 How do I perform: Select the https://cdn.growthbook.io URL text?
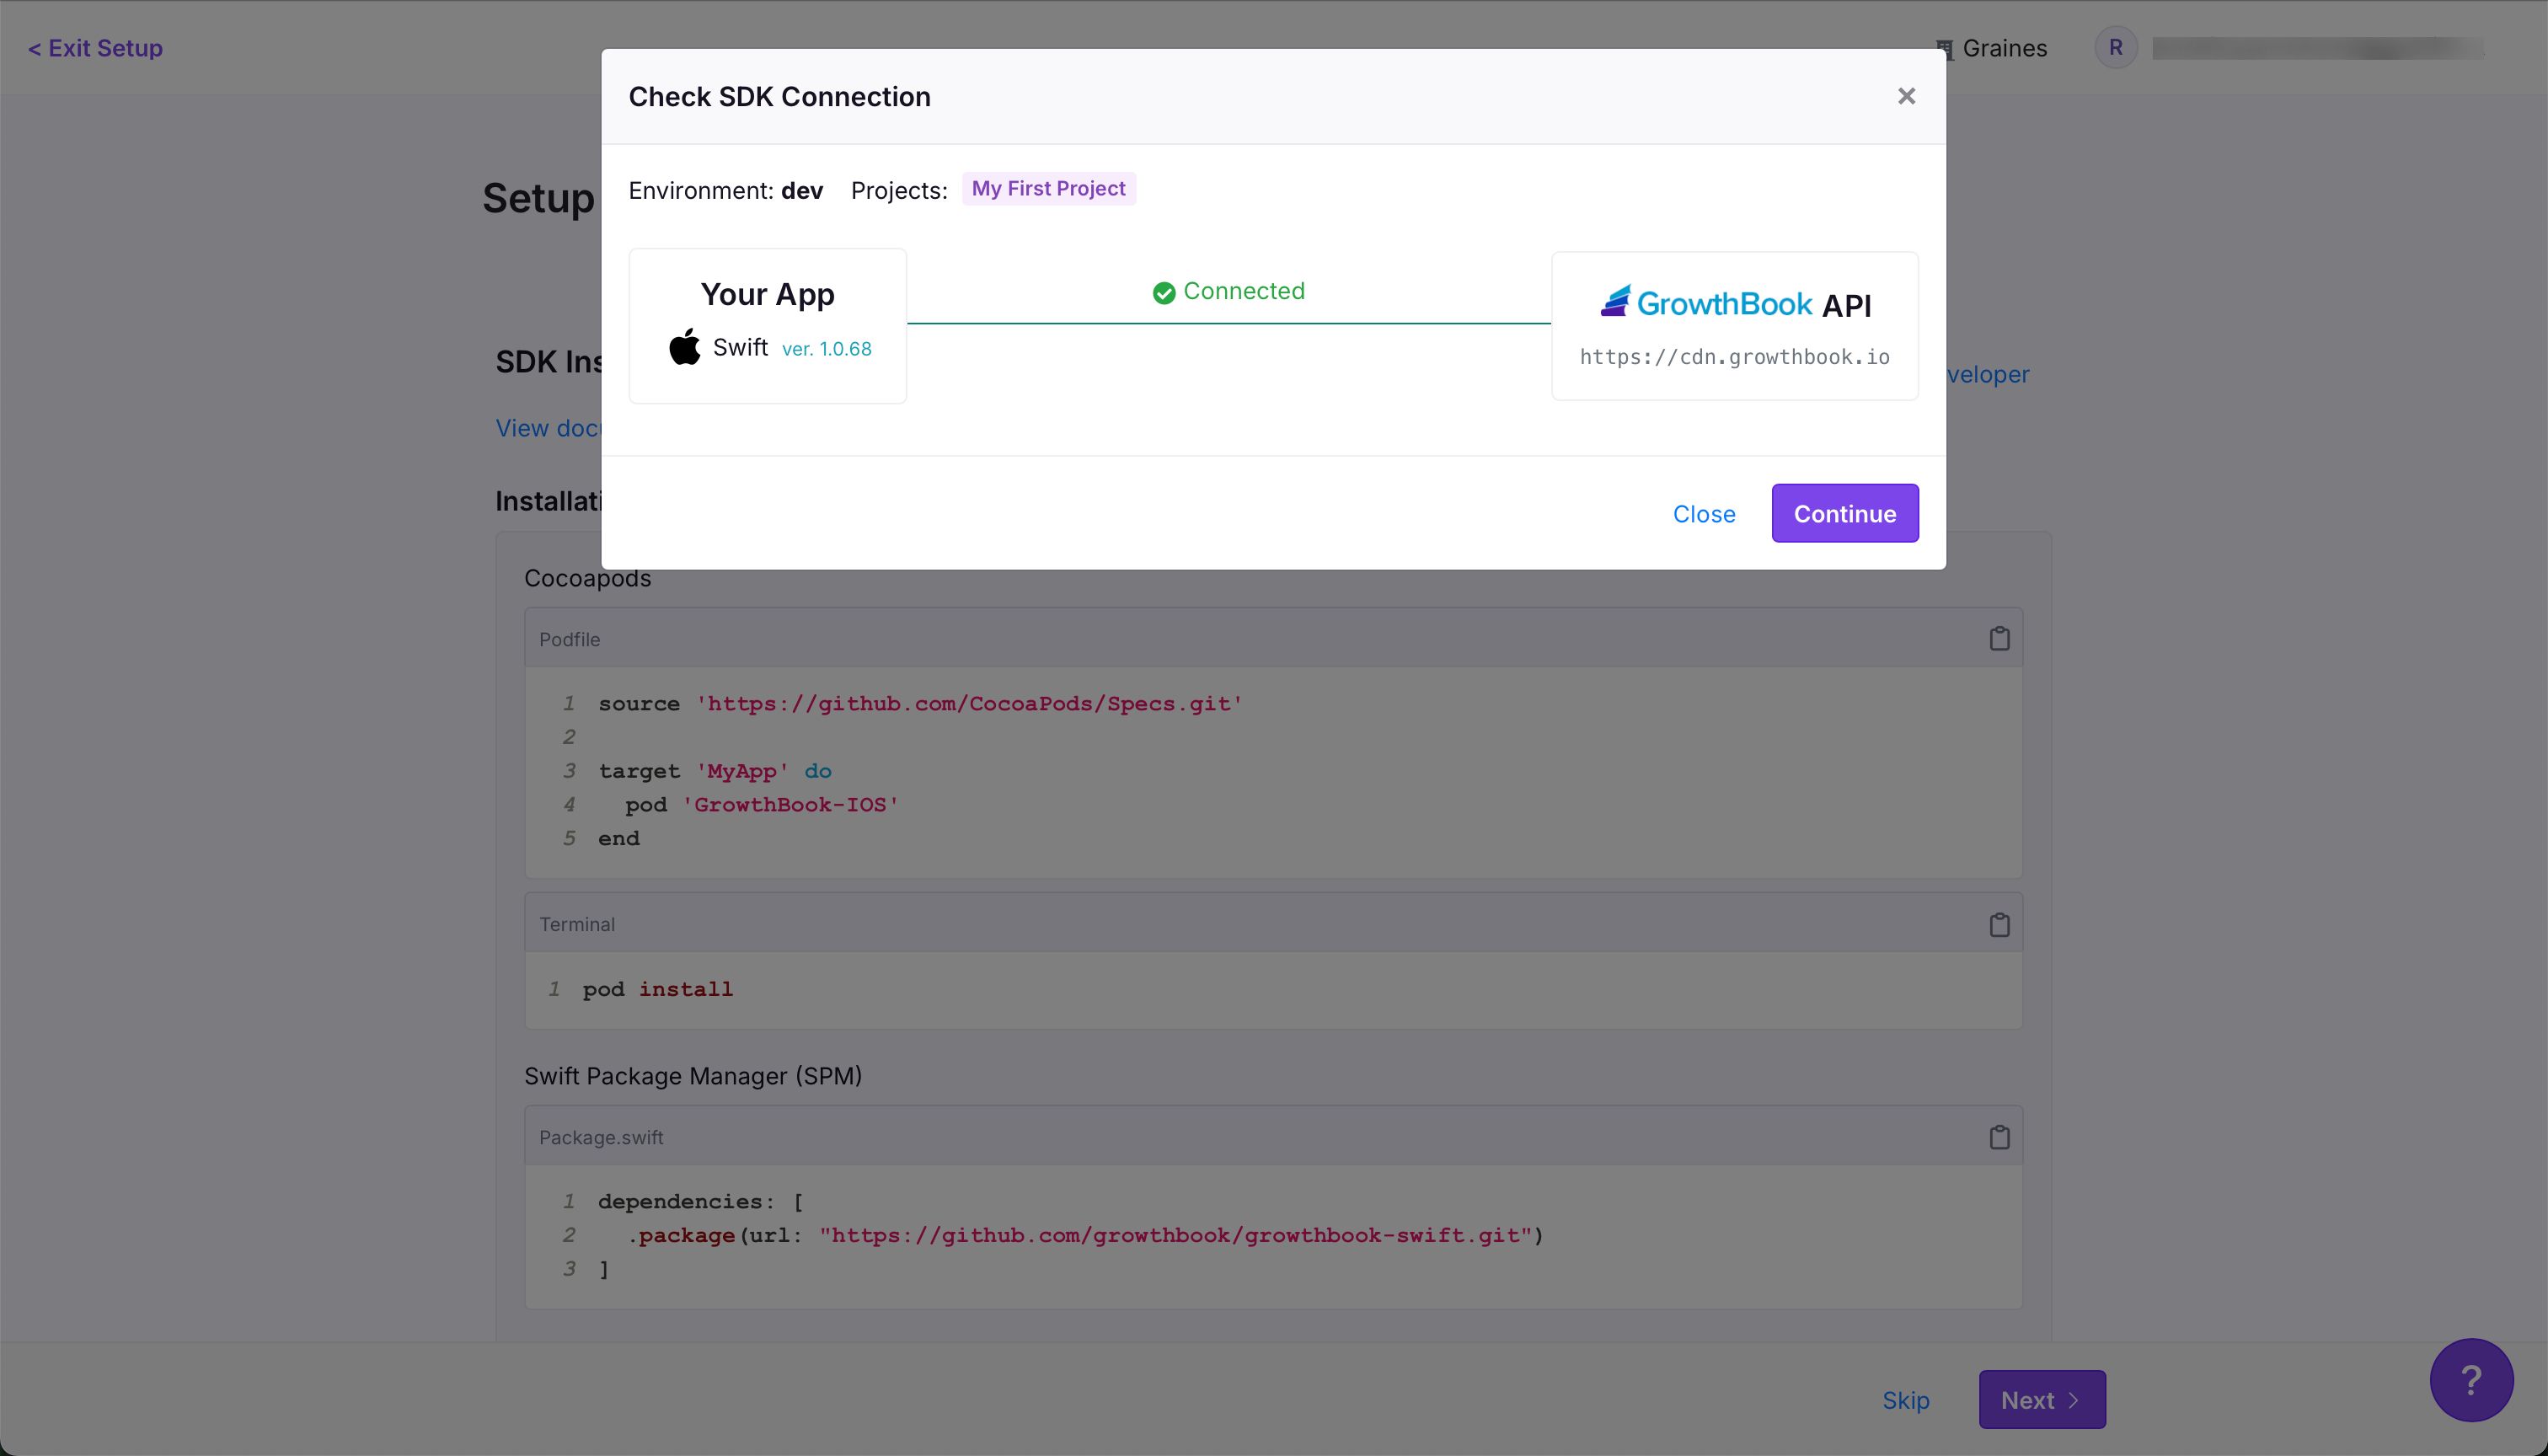(1734, 357)
